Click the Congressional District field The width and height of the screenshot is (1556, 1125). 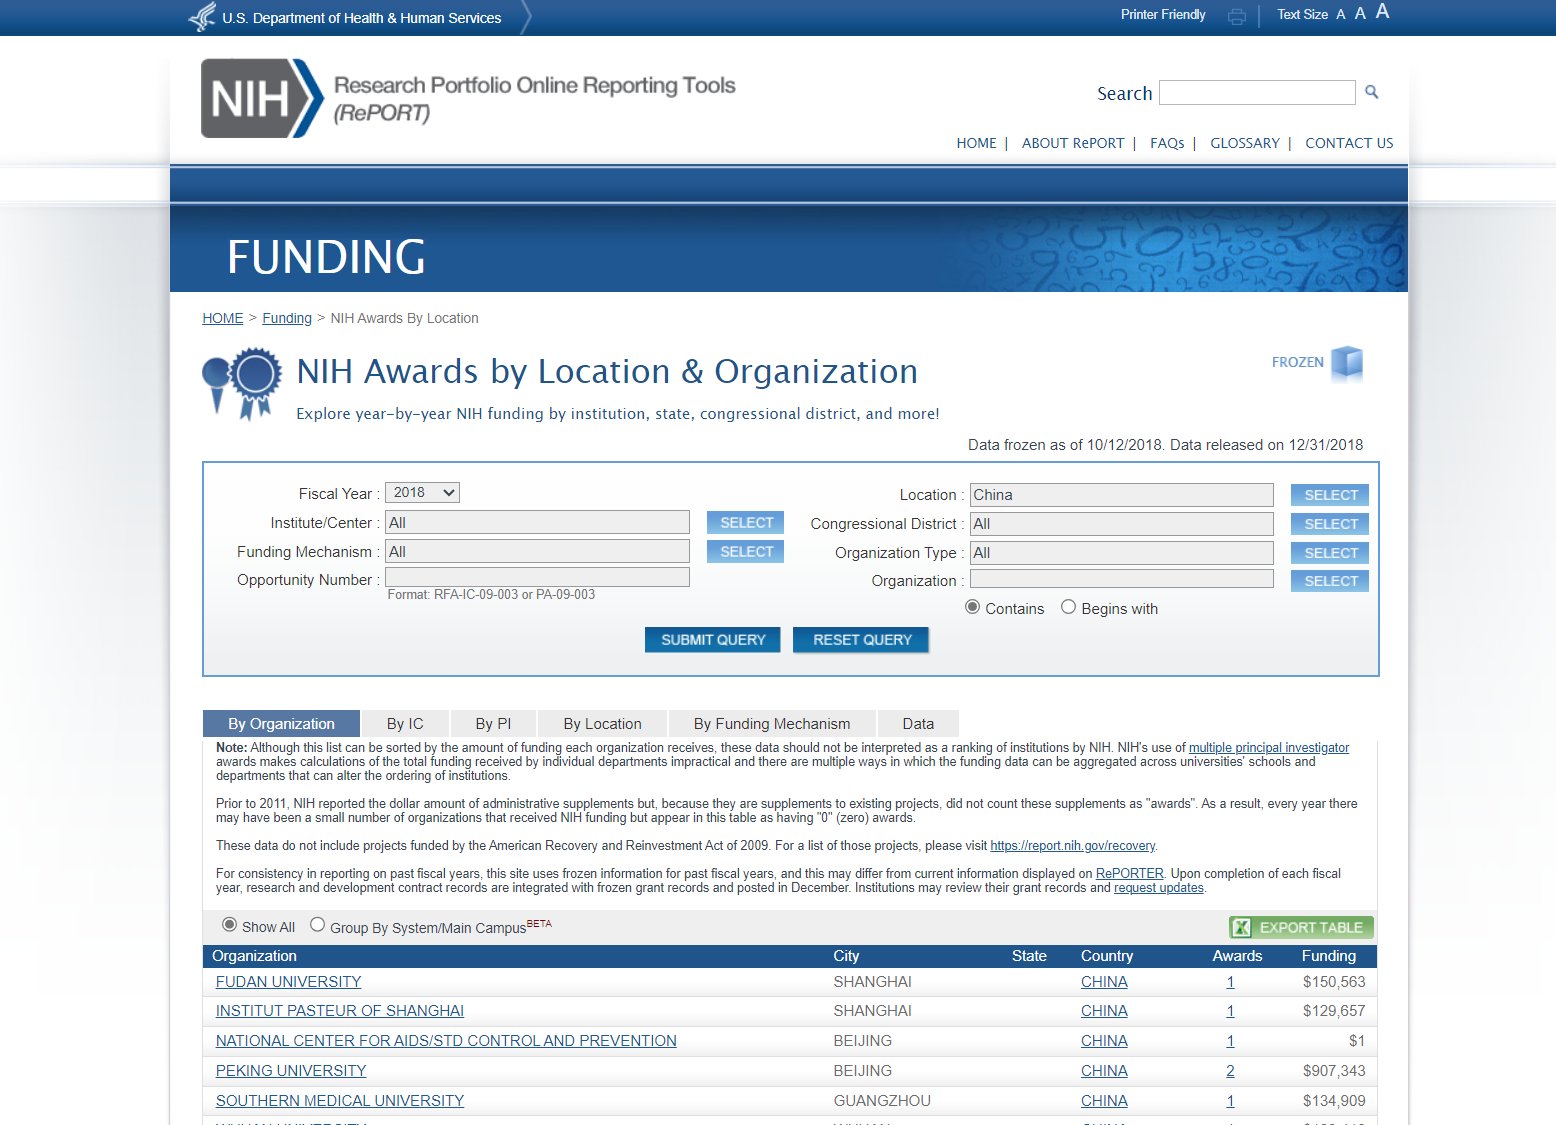[x=1122, y=524]
